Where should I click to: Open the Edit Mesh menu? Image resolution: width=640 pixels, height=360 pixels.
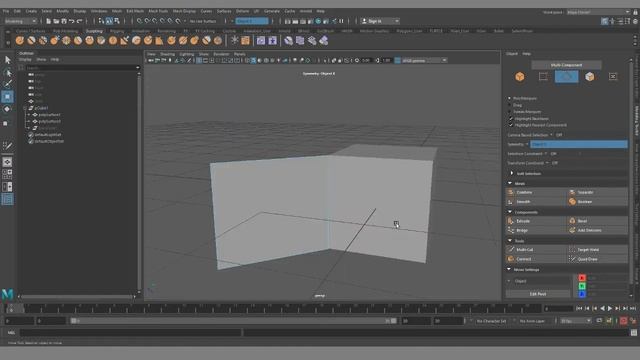click(135, 11)
